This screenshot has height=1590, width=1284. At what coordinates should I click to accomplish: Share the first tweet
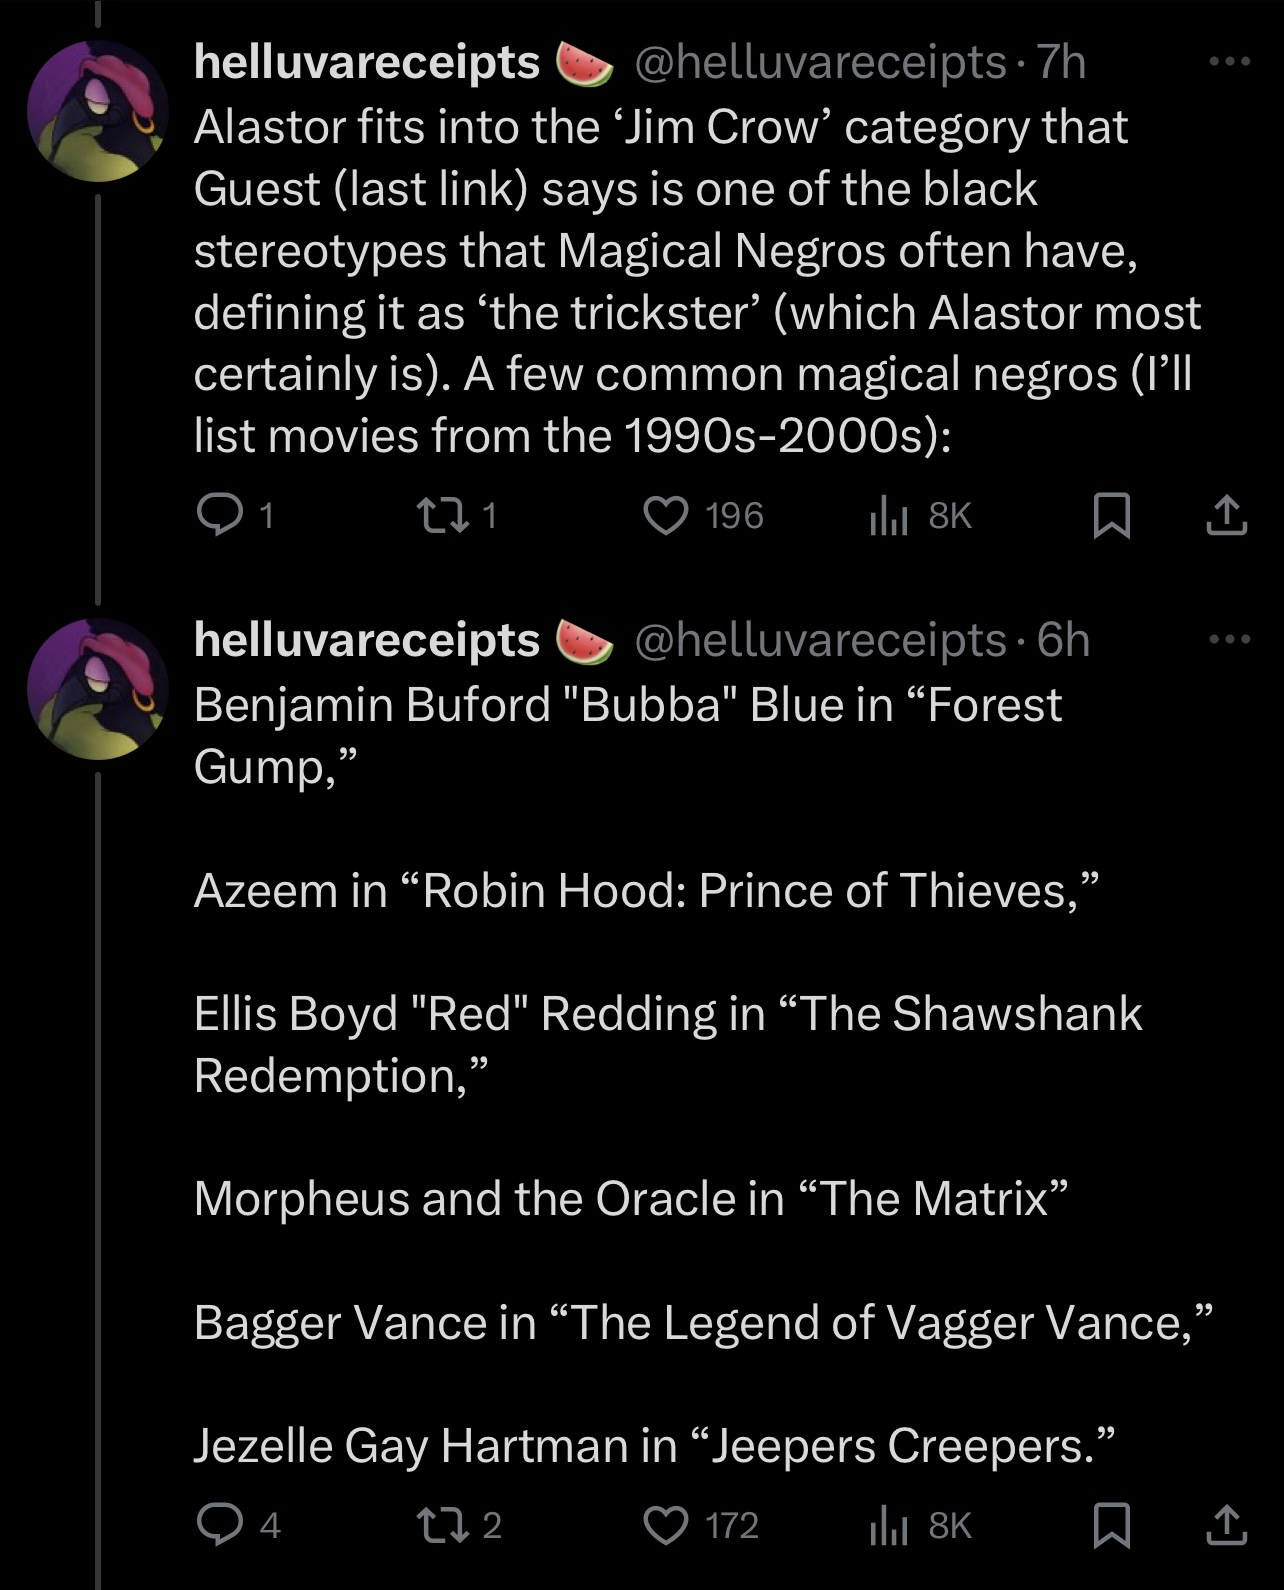coord(1226,515)
